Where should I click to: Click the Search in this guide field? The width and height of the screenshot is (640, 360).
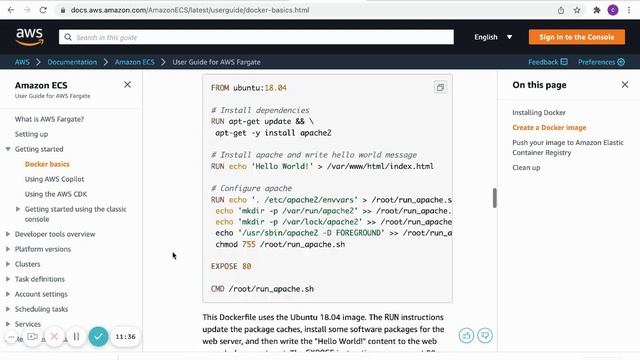(256, 37)
